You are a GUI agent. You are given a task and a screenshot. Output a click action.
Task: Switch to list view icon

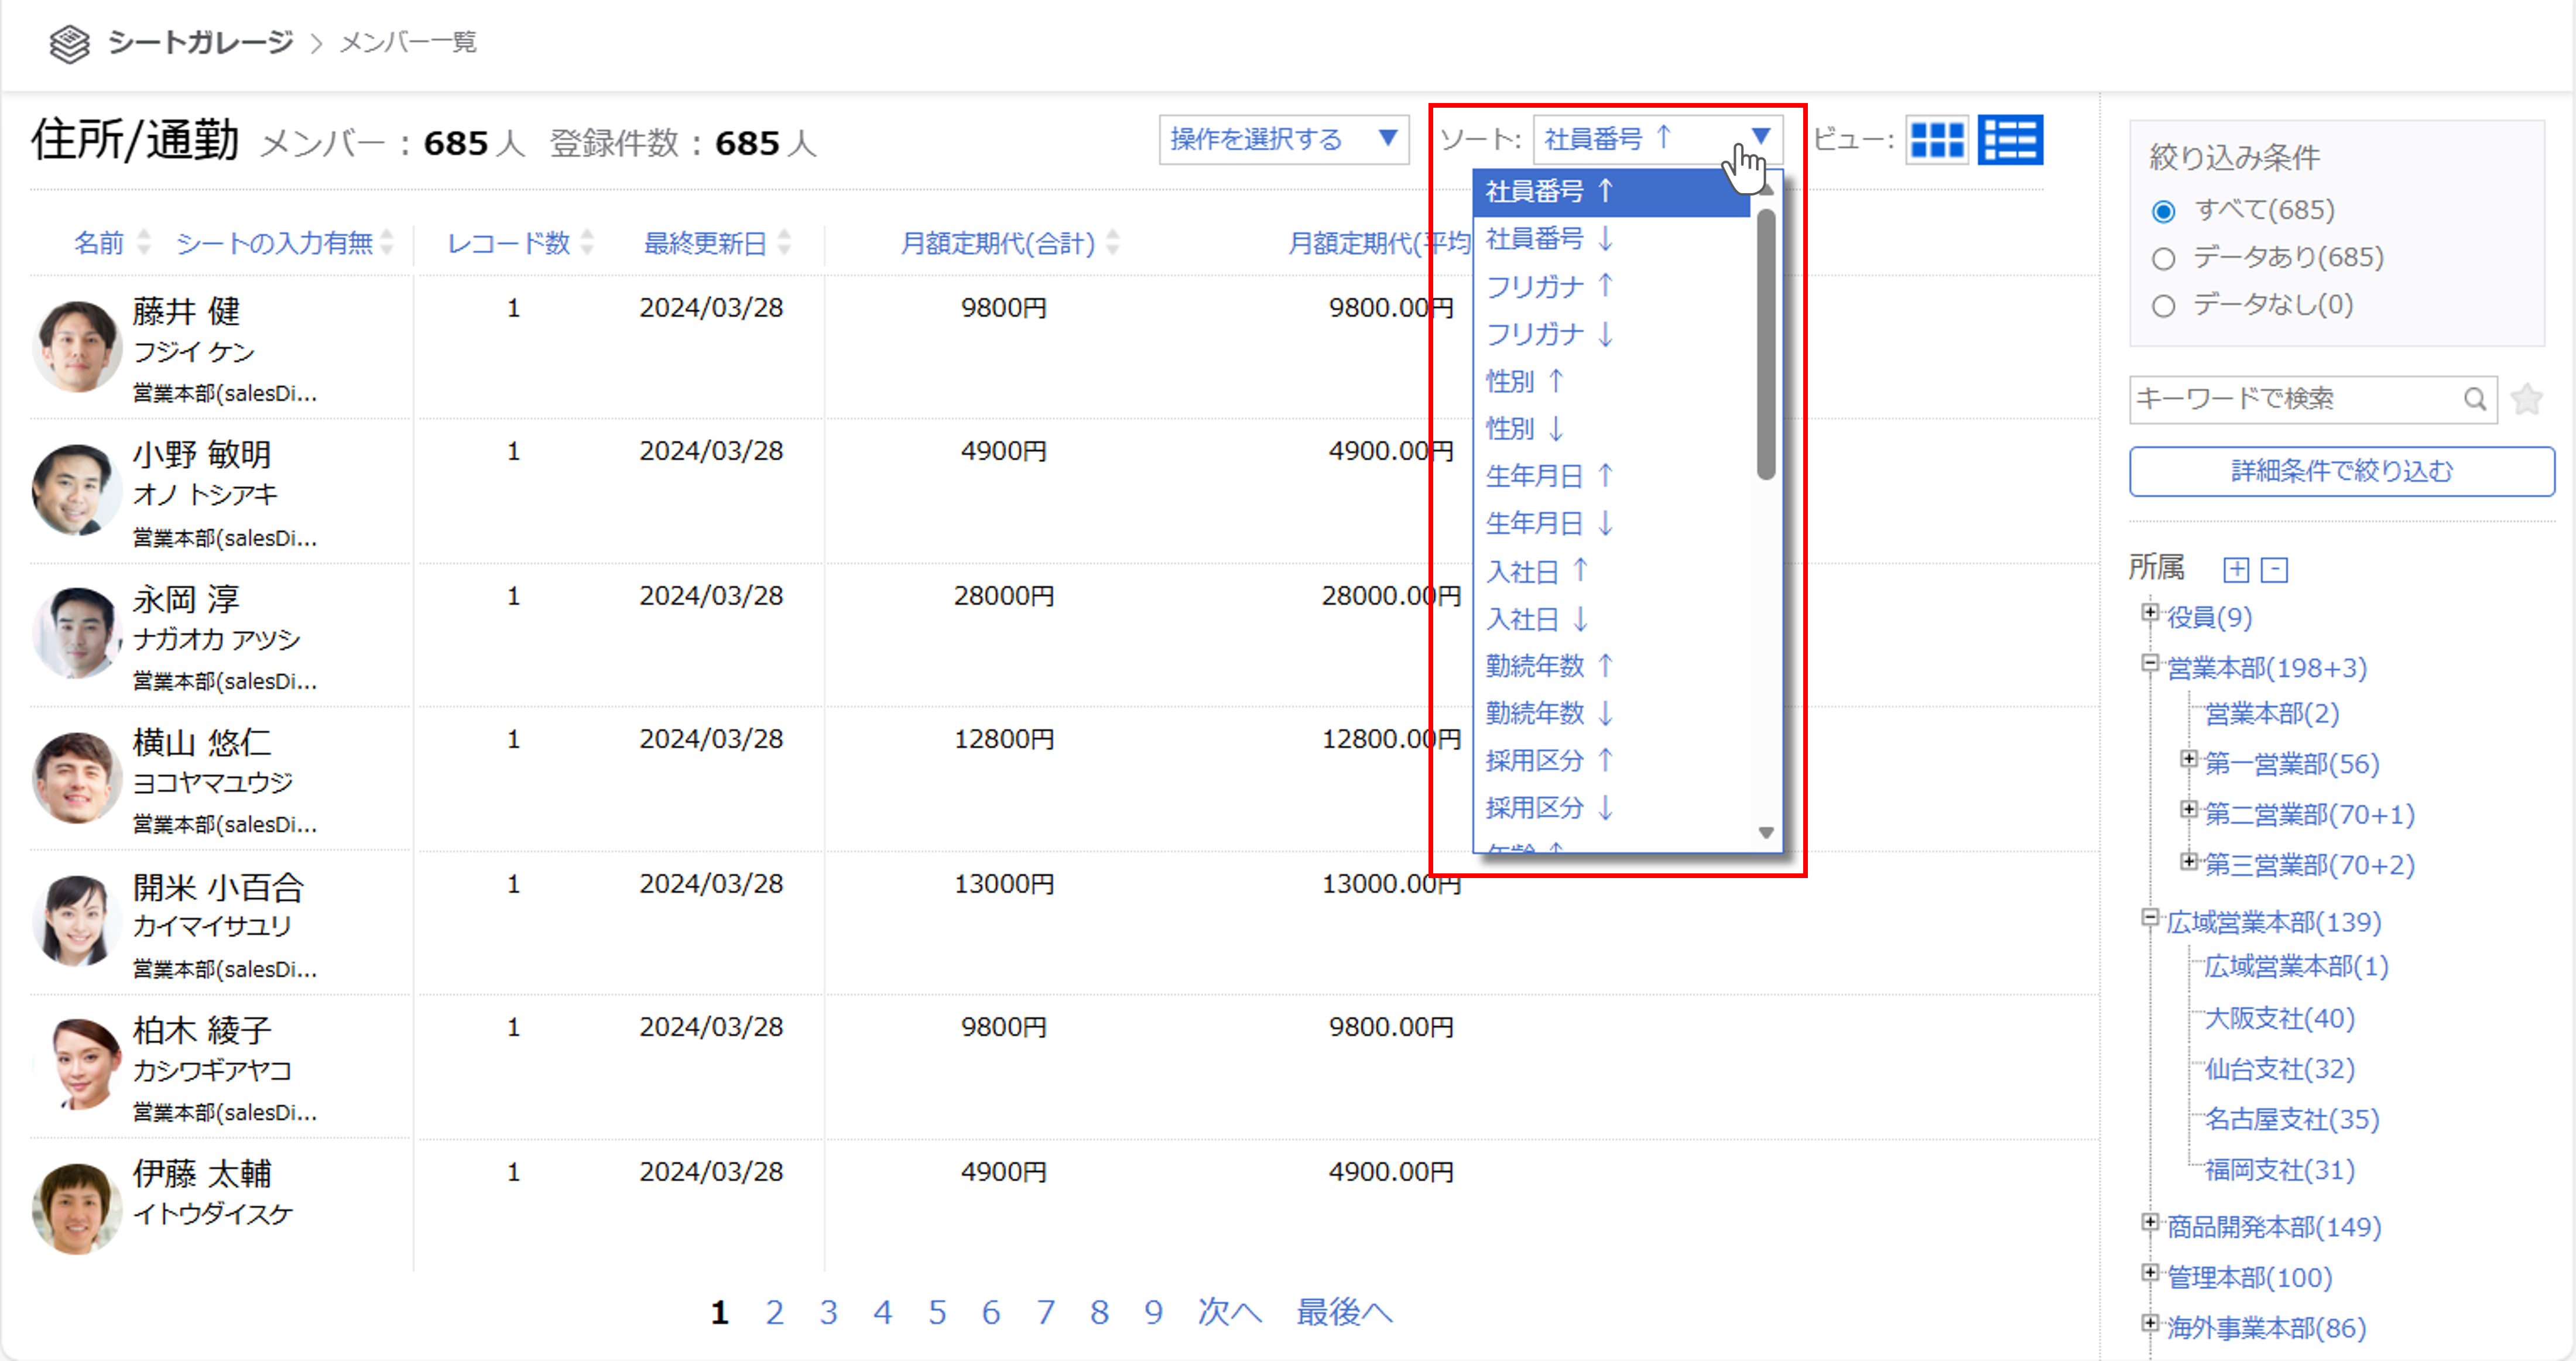coord(2010,140)
